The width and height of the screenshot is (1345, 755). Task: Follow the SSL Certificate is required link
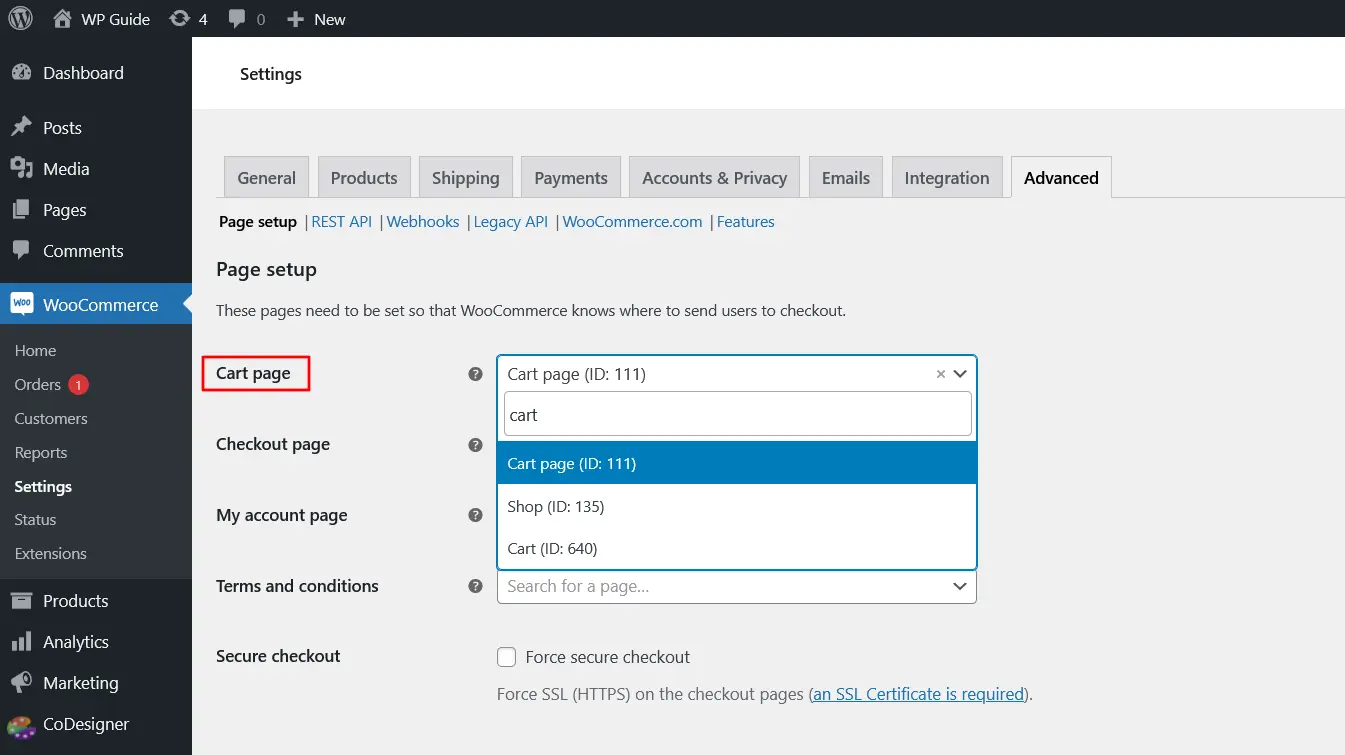[x=918, y=694]
